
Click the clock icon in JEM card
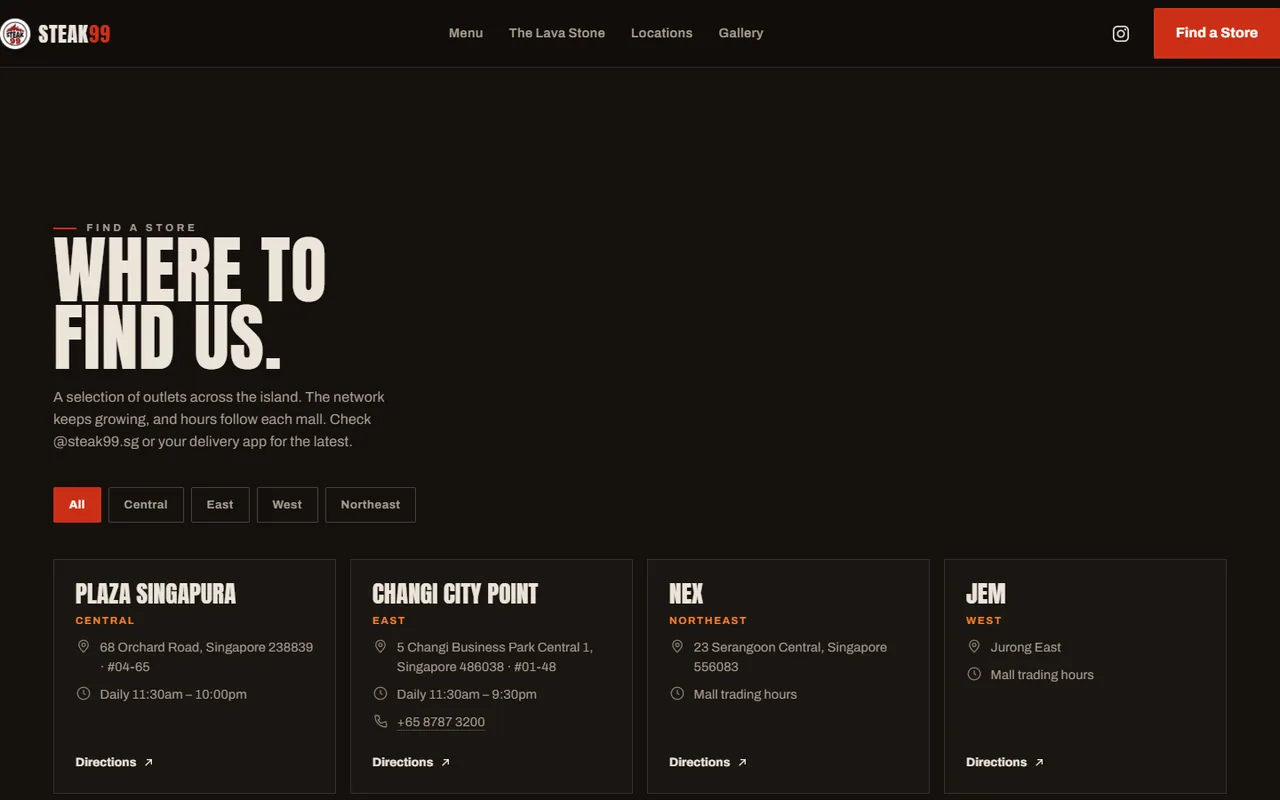[974, 674]
